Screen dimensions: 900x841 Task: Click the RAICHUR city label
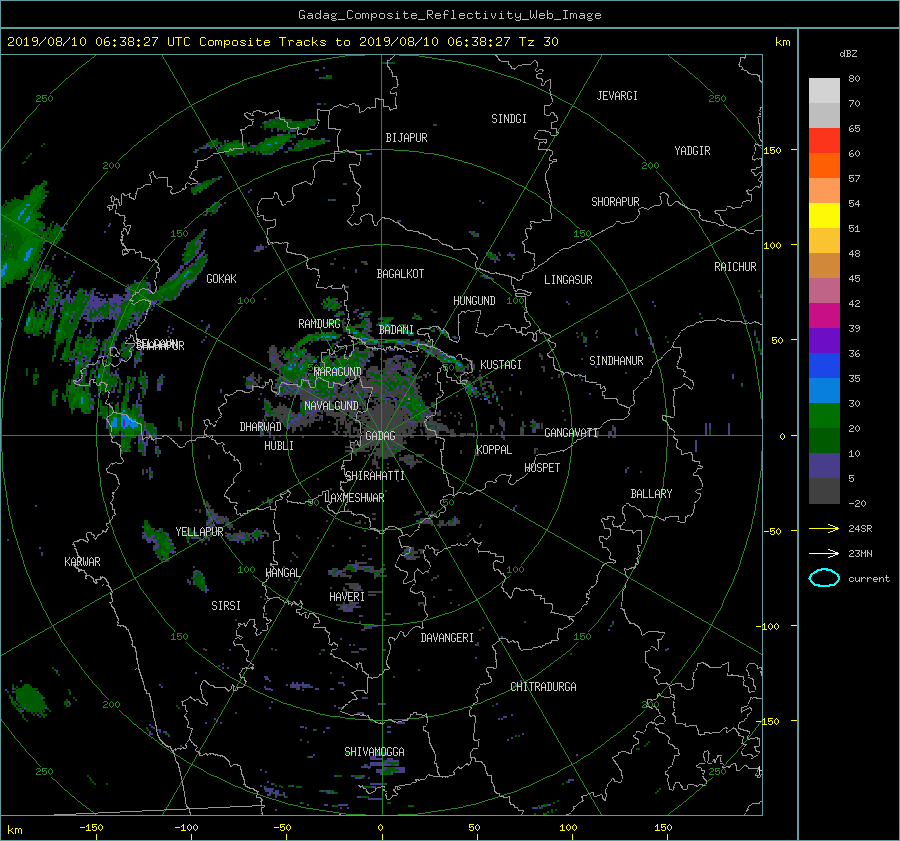[735, 267]
